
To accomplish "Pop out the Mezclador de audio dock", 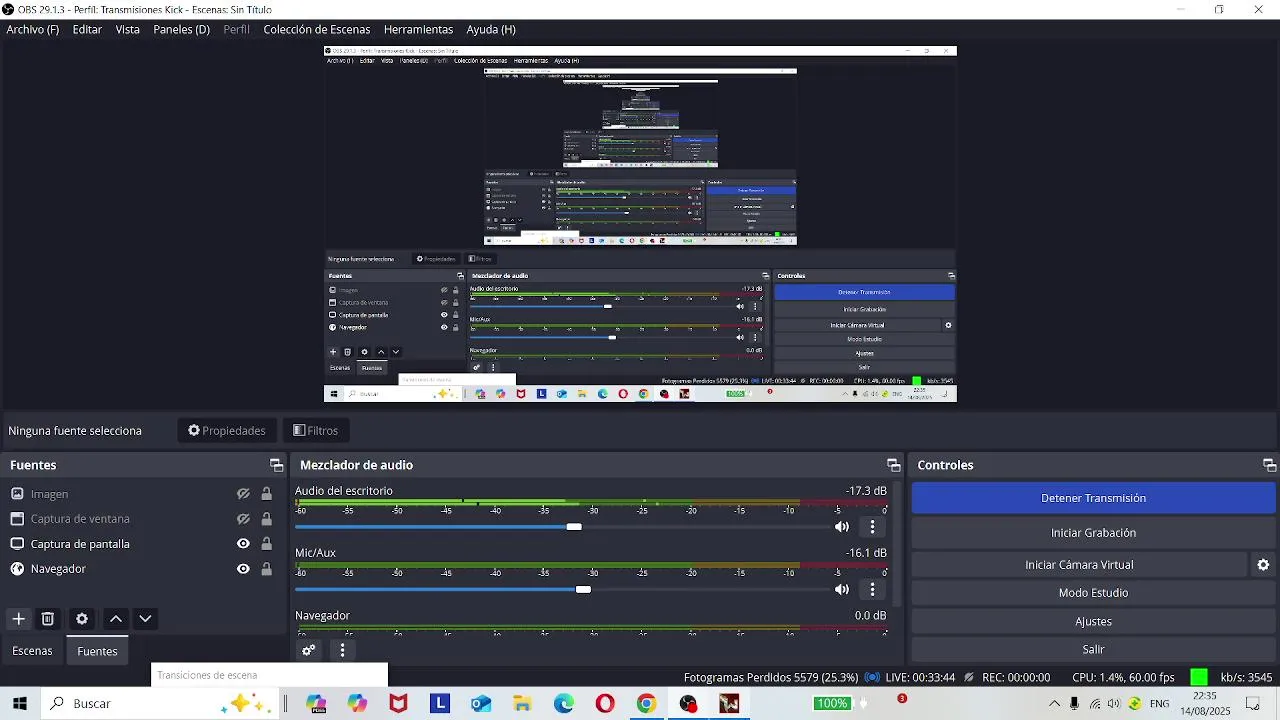I will (893, 465).
